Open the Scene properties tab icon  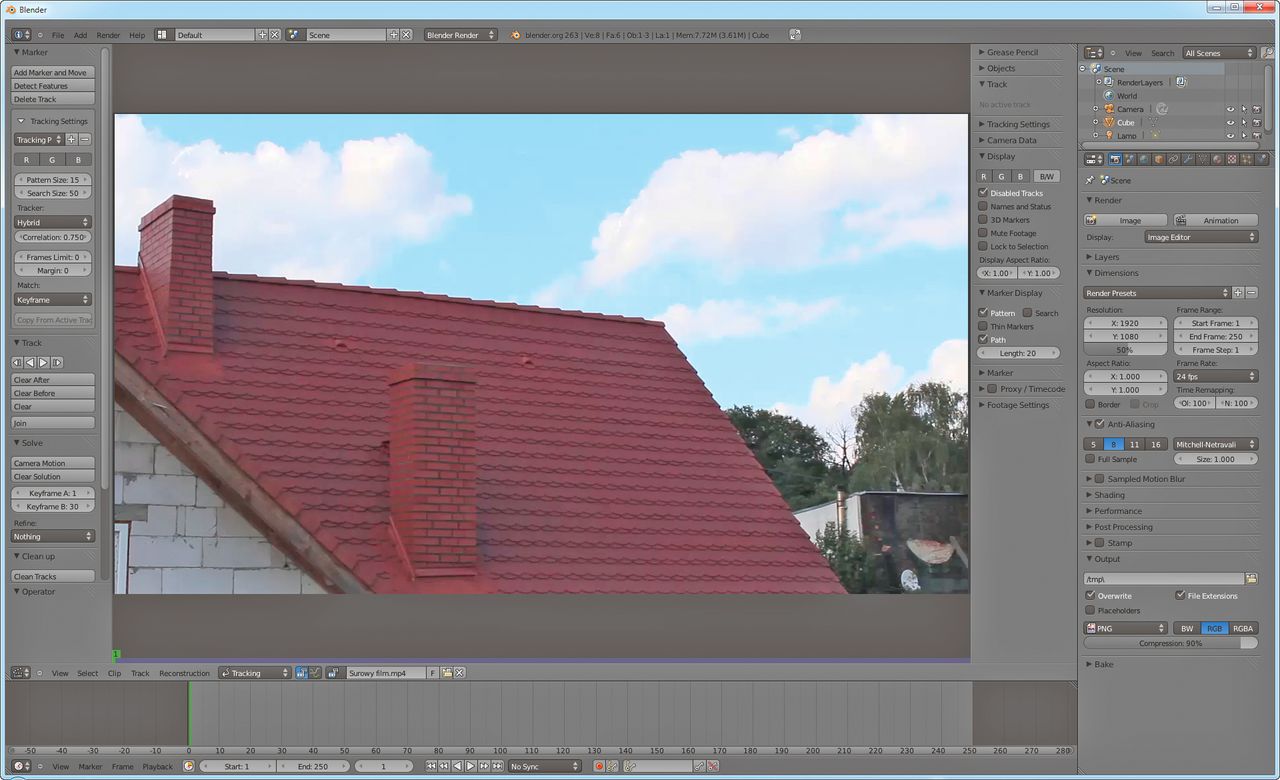[1129, 159]
